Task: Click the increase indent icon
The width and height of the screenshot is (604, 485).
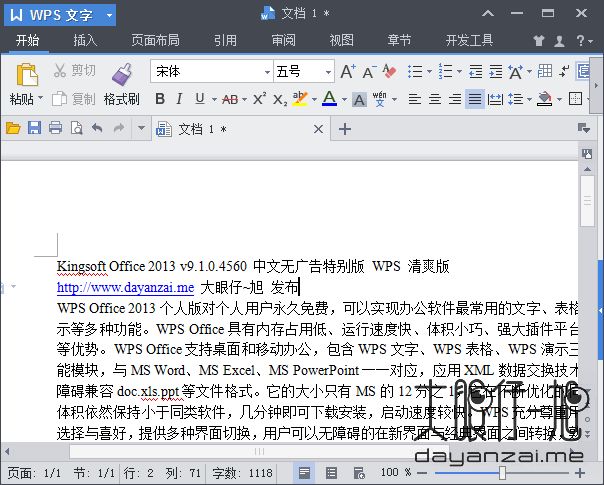Action: click(x=495, y=72)
